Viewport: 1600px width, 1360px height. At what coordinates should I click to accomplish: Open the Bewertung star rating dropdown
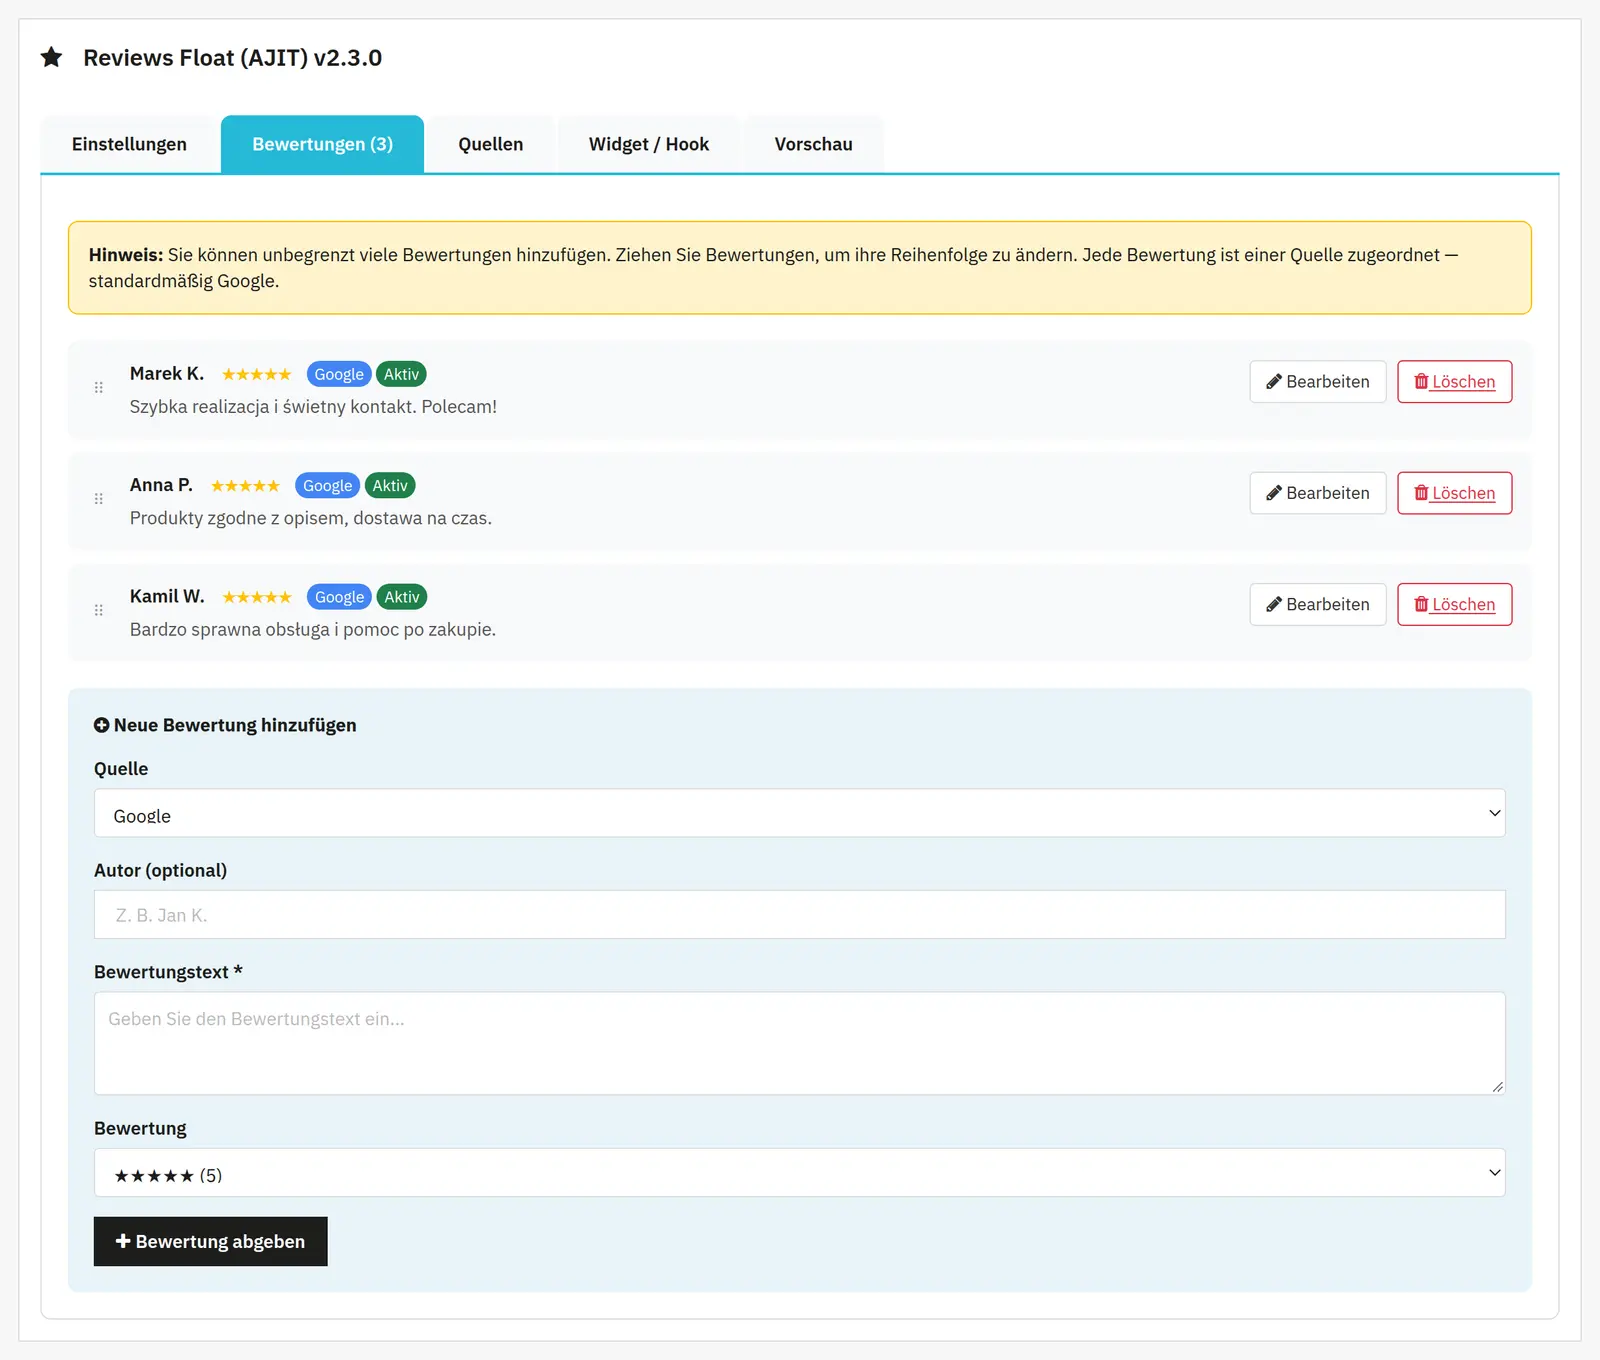pyautogui.click(x=799, y=1172)
